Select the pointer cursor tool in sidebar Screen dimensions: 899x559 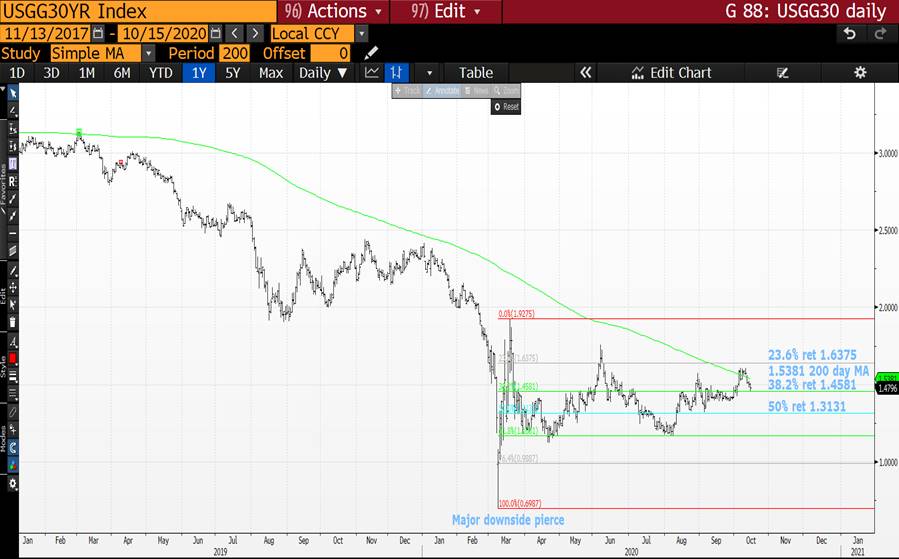13,93
